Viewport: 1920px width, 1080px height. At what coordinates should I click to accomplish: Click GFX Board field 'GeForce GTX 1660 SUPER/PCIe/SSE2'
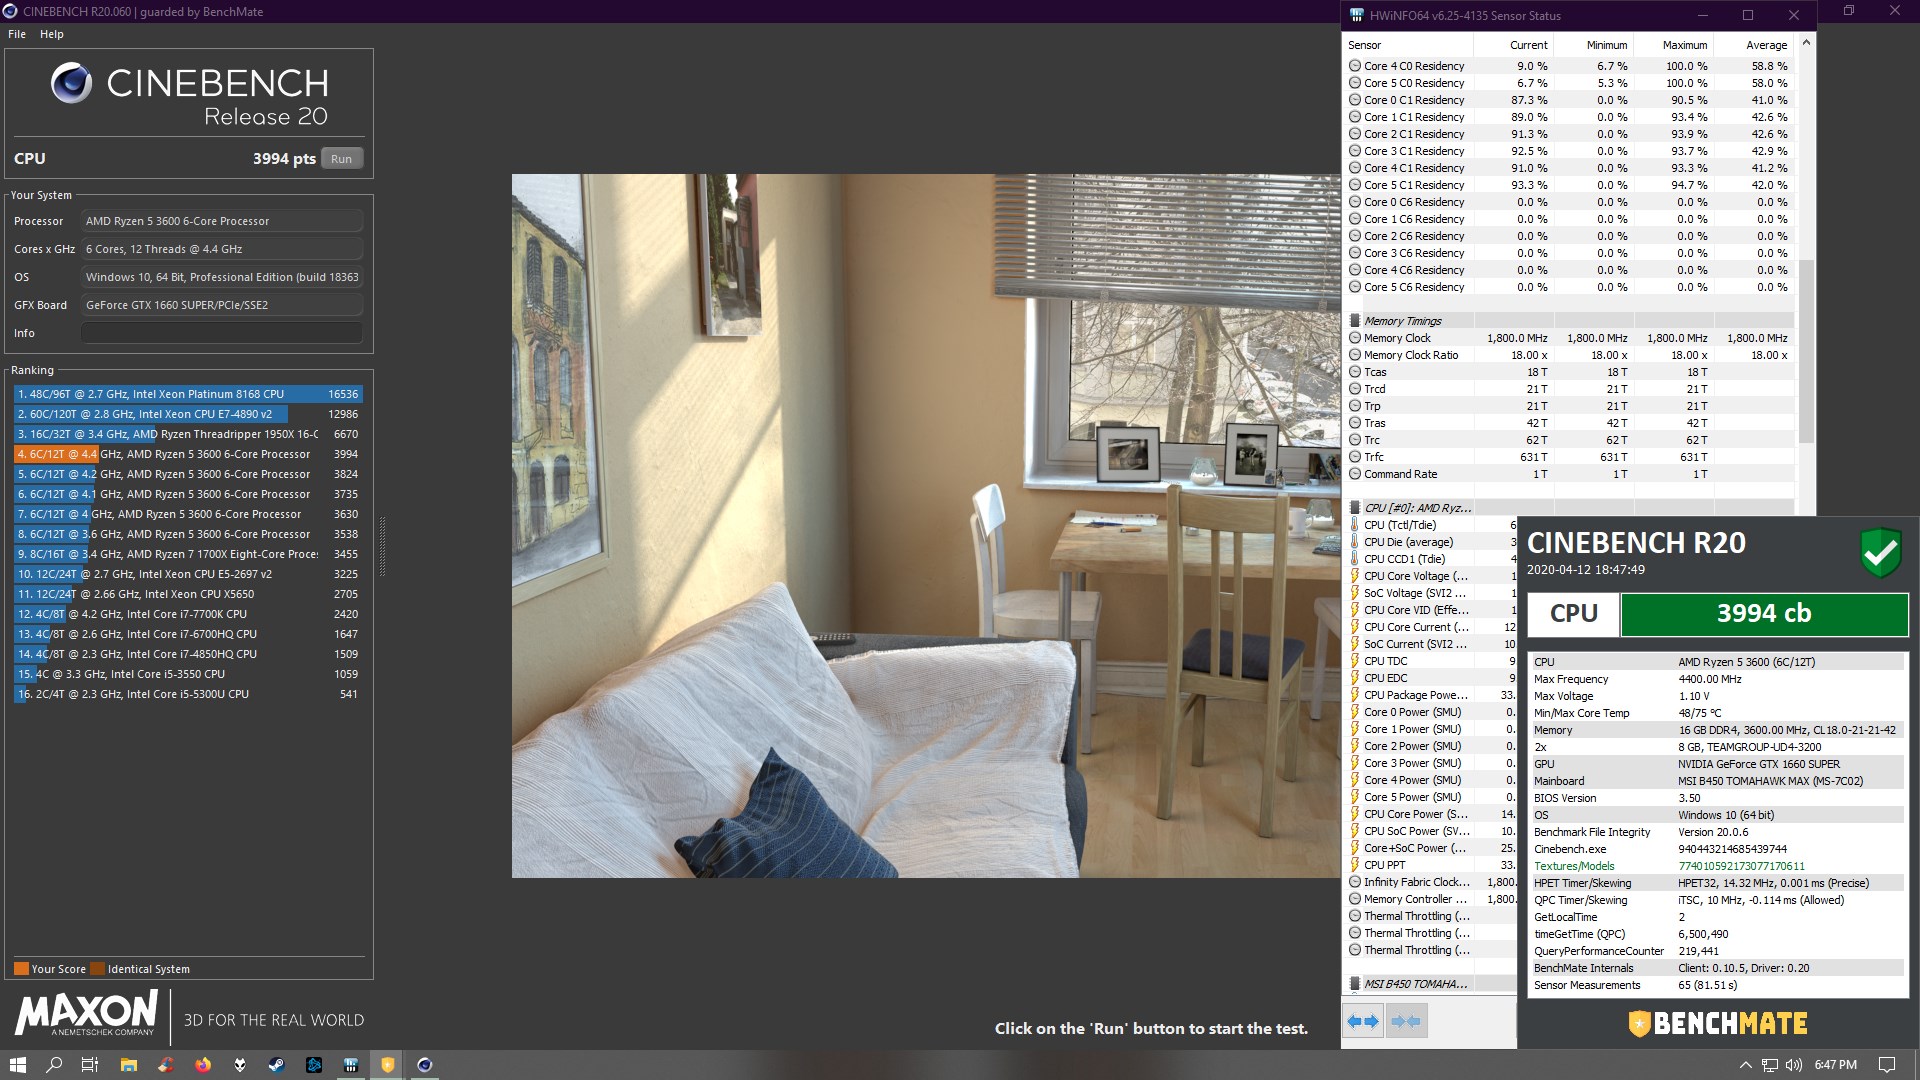(x=221, y=305)
